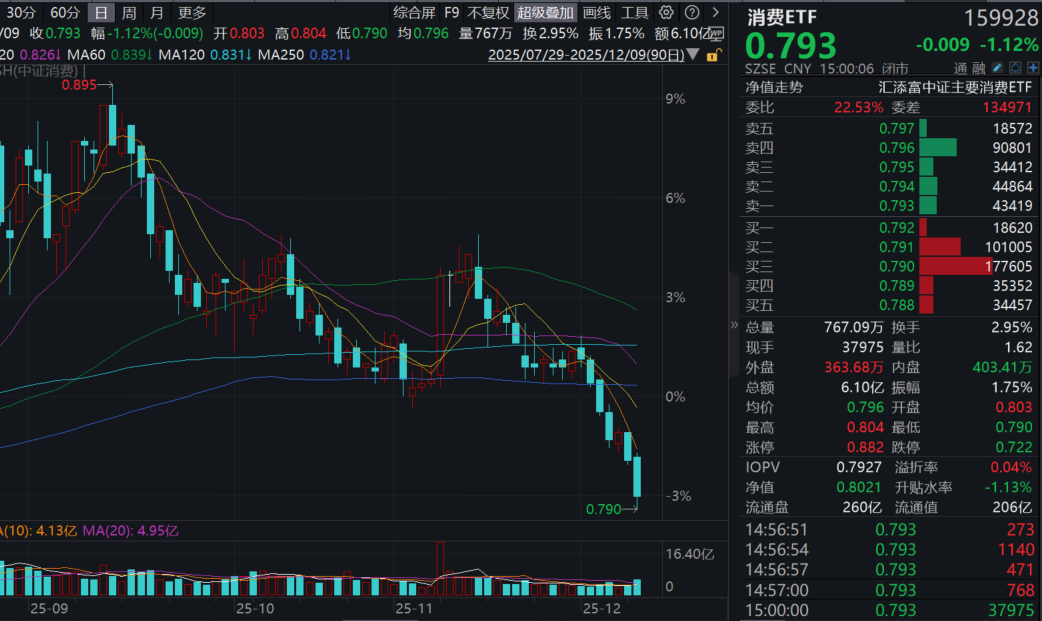Viewport: 1042px width, 621px height.
Task: Switch to 30分 period tab
Action: 21,13
